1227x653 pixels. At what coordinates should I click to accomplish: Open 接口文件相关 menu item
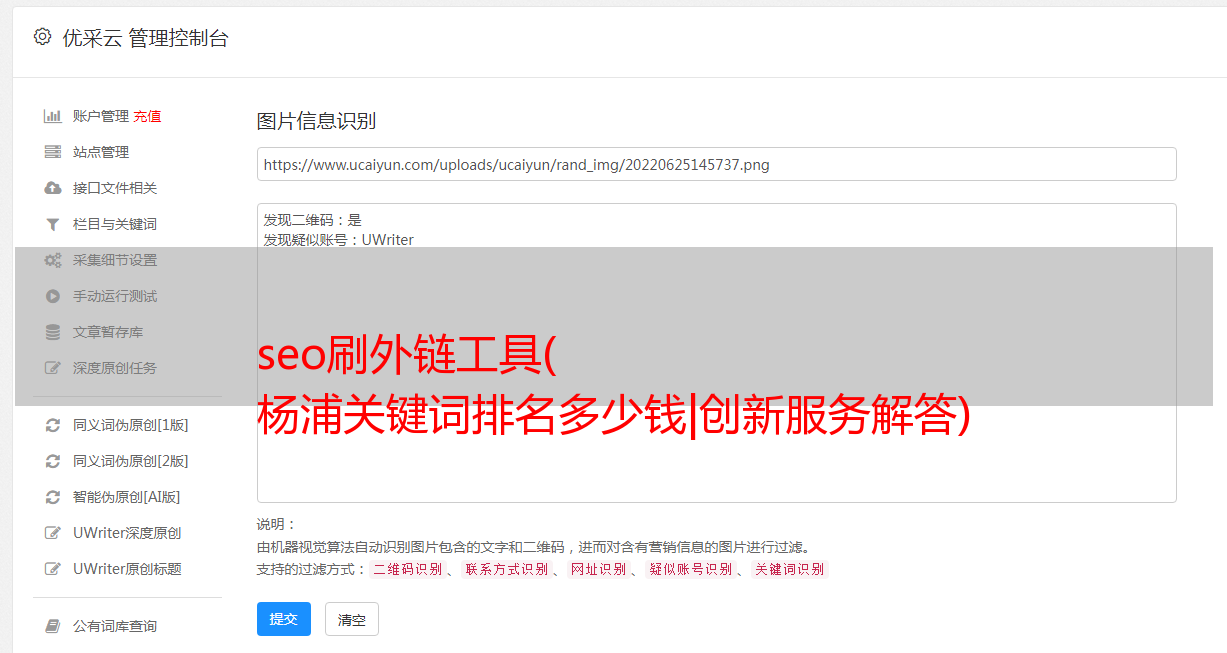[x=115, y=188]
